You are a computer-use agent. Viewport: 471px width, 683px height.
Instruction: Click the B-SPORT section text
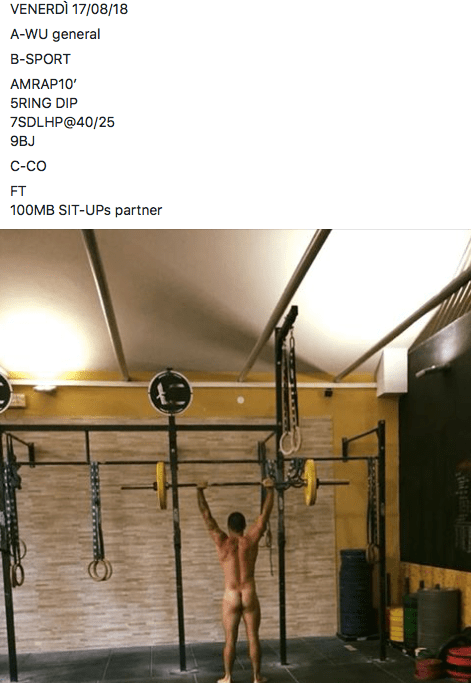pos(40,59)
